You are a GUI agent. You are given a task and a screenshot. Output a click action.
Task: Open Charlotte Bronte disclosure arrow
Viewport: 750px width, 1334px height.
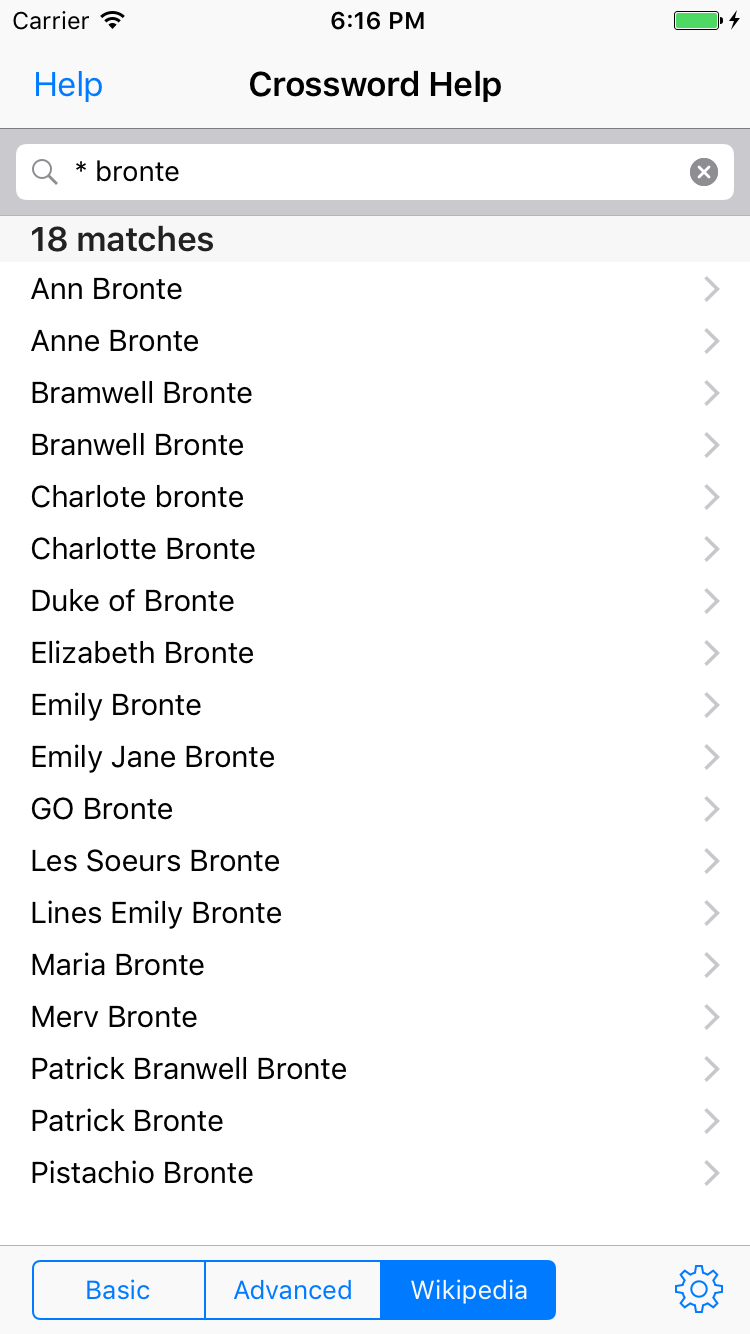pyautogui.click(x=711, y=549)
